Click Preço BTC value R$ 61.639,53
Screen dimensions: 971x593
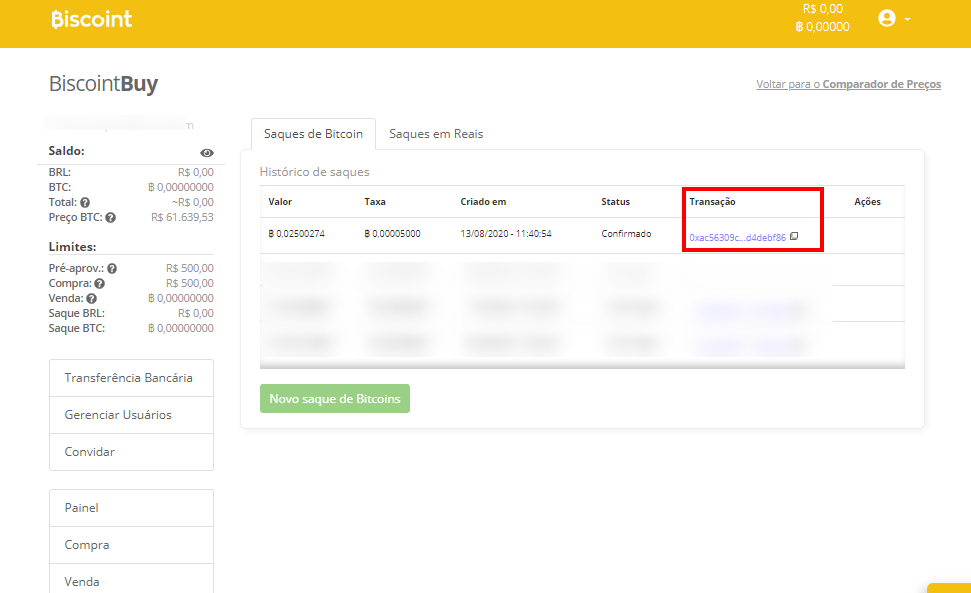coord(182,217)
